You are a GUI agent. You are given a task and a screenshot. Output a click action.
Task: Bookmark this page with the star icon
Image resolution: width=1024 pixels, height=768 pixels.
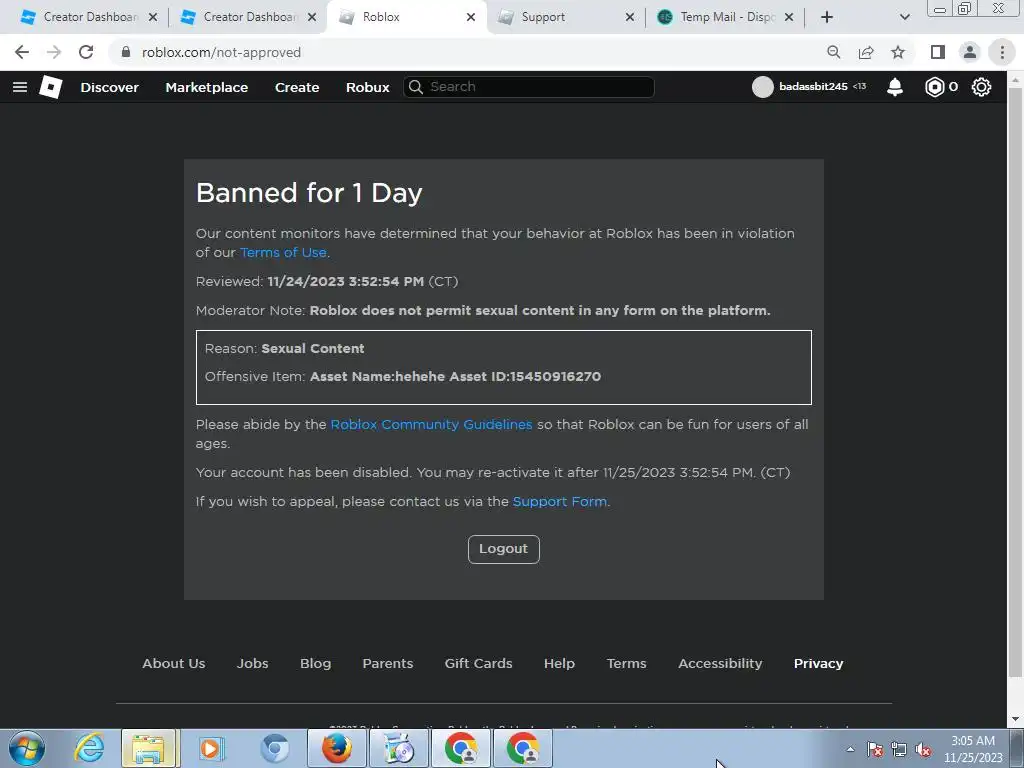point(898,52)
